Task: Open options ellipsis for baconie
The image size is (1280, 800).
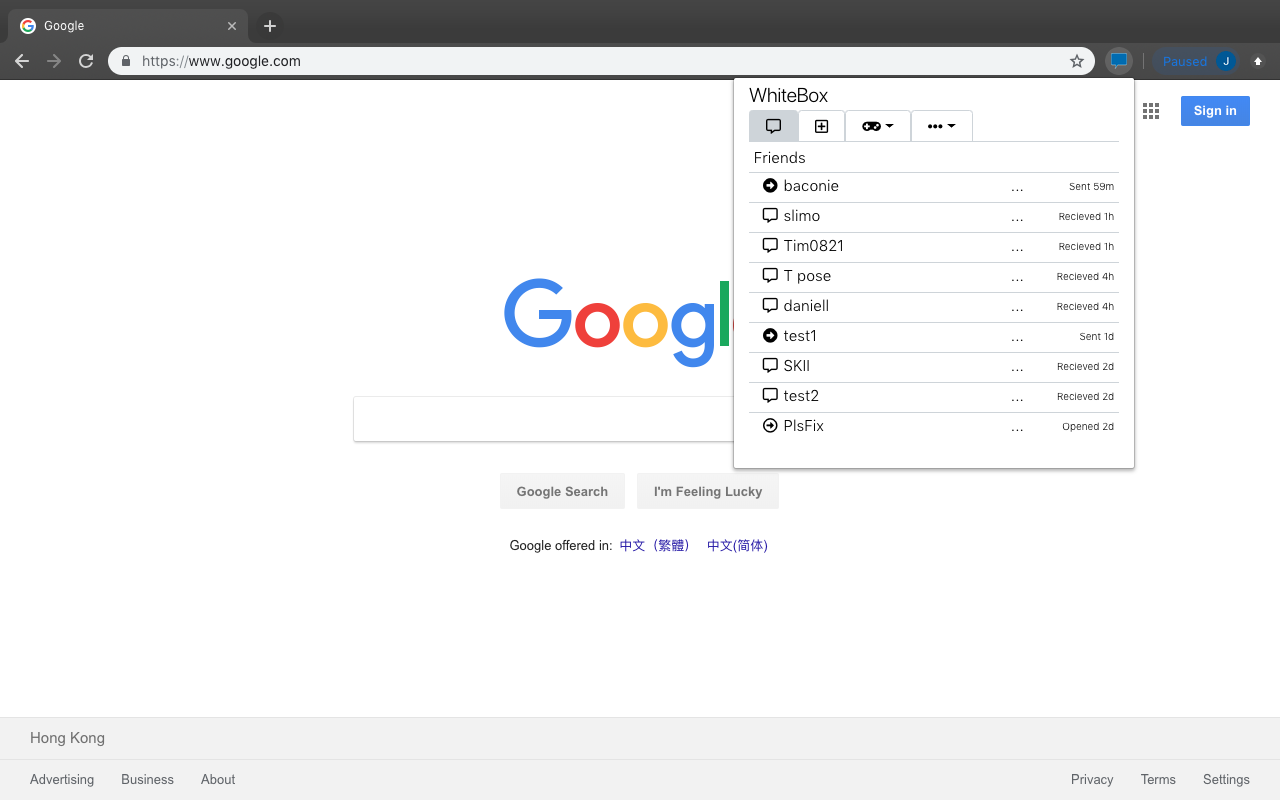Action: click(1017, 187)
